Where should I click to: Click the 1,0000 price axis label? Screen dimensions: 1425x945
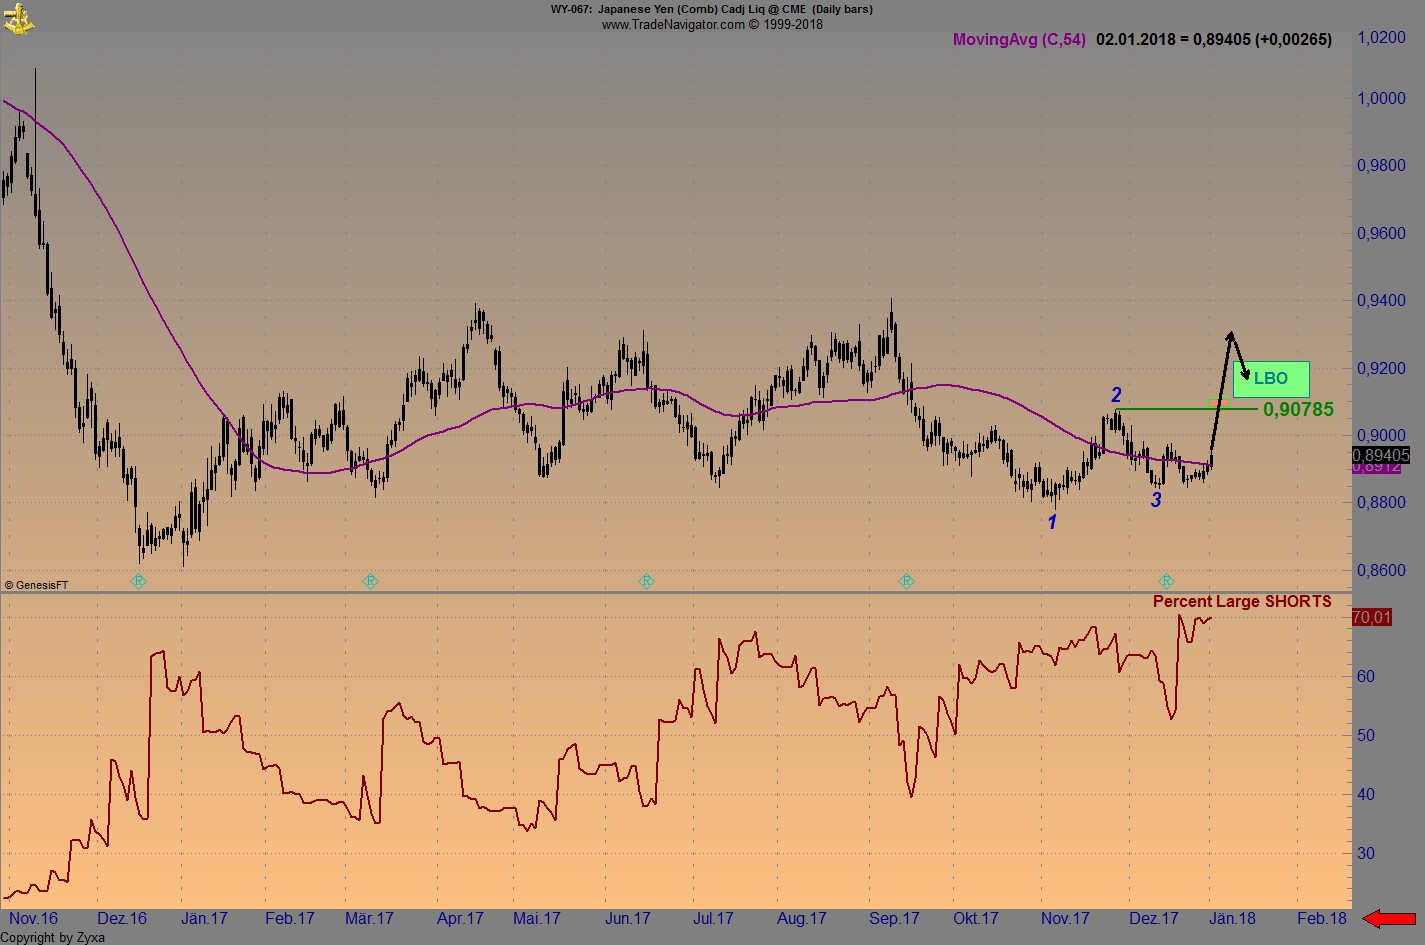(x=1381, y=98)
